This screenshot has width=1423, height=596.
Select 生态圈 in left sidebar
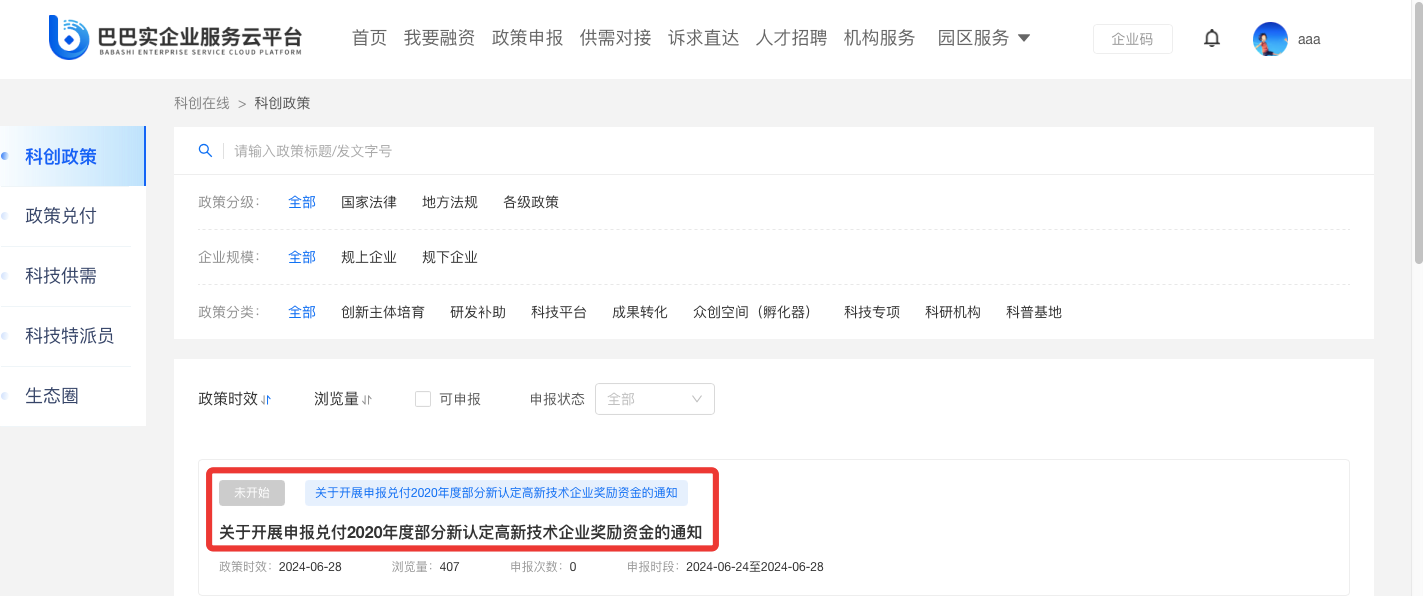tap(72, 396)
